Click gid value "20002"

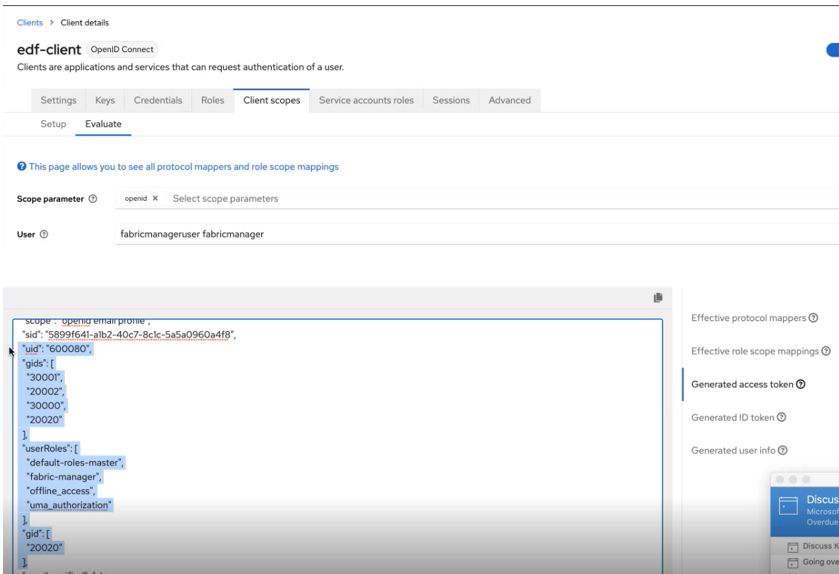tap(45, 392)
